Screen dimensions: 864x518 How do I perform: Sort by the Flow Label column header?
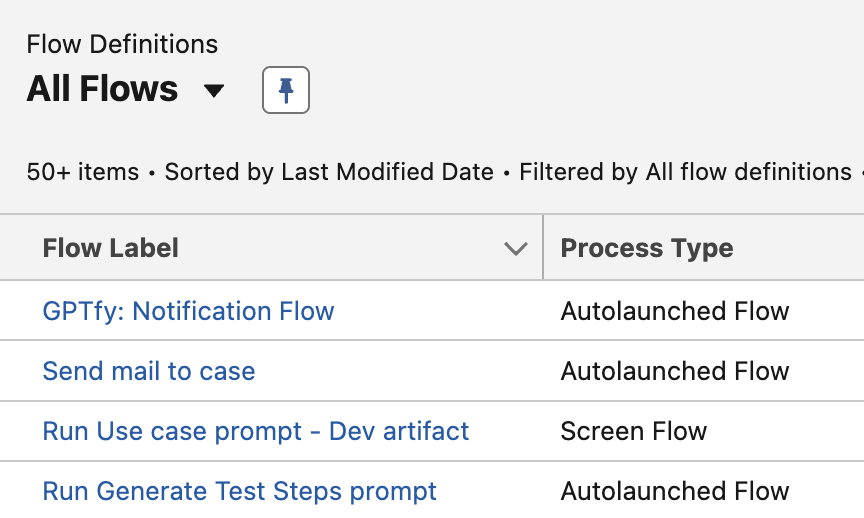[110, 248]
